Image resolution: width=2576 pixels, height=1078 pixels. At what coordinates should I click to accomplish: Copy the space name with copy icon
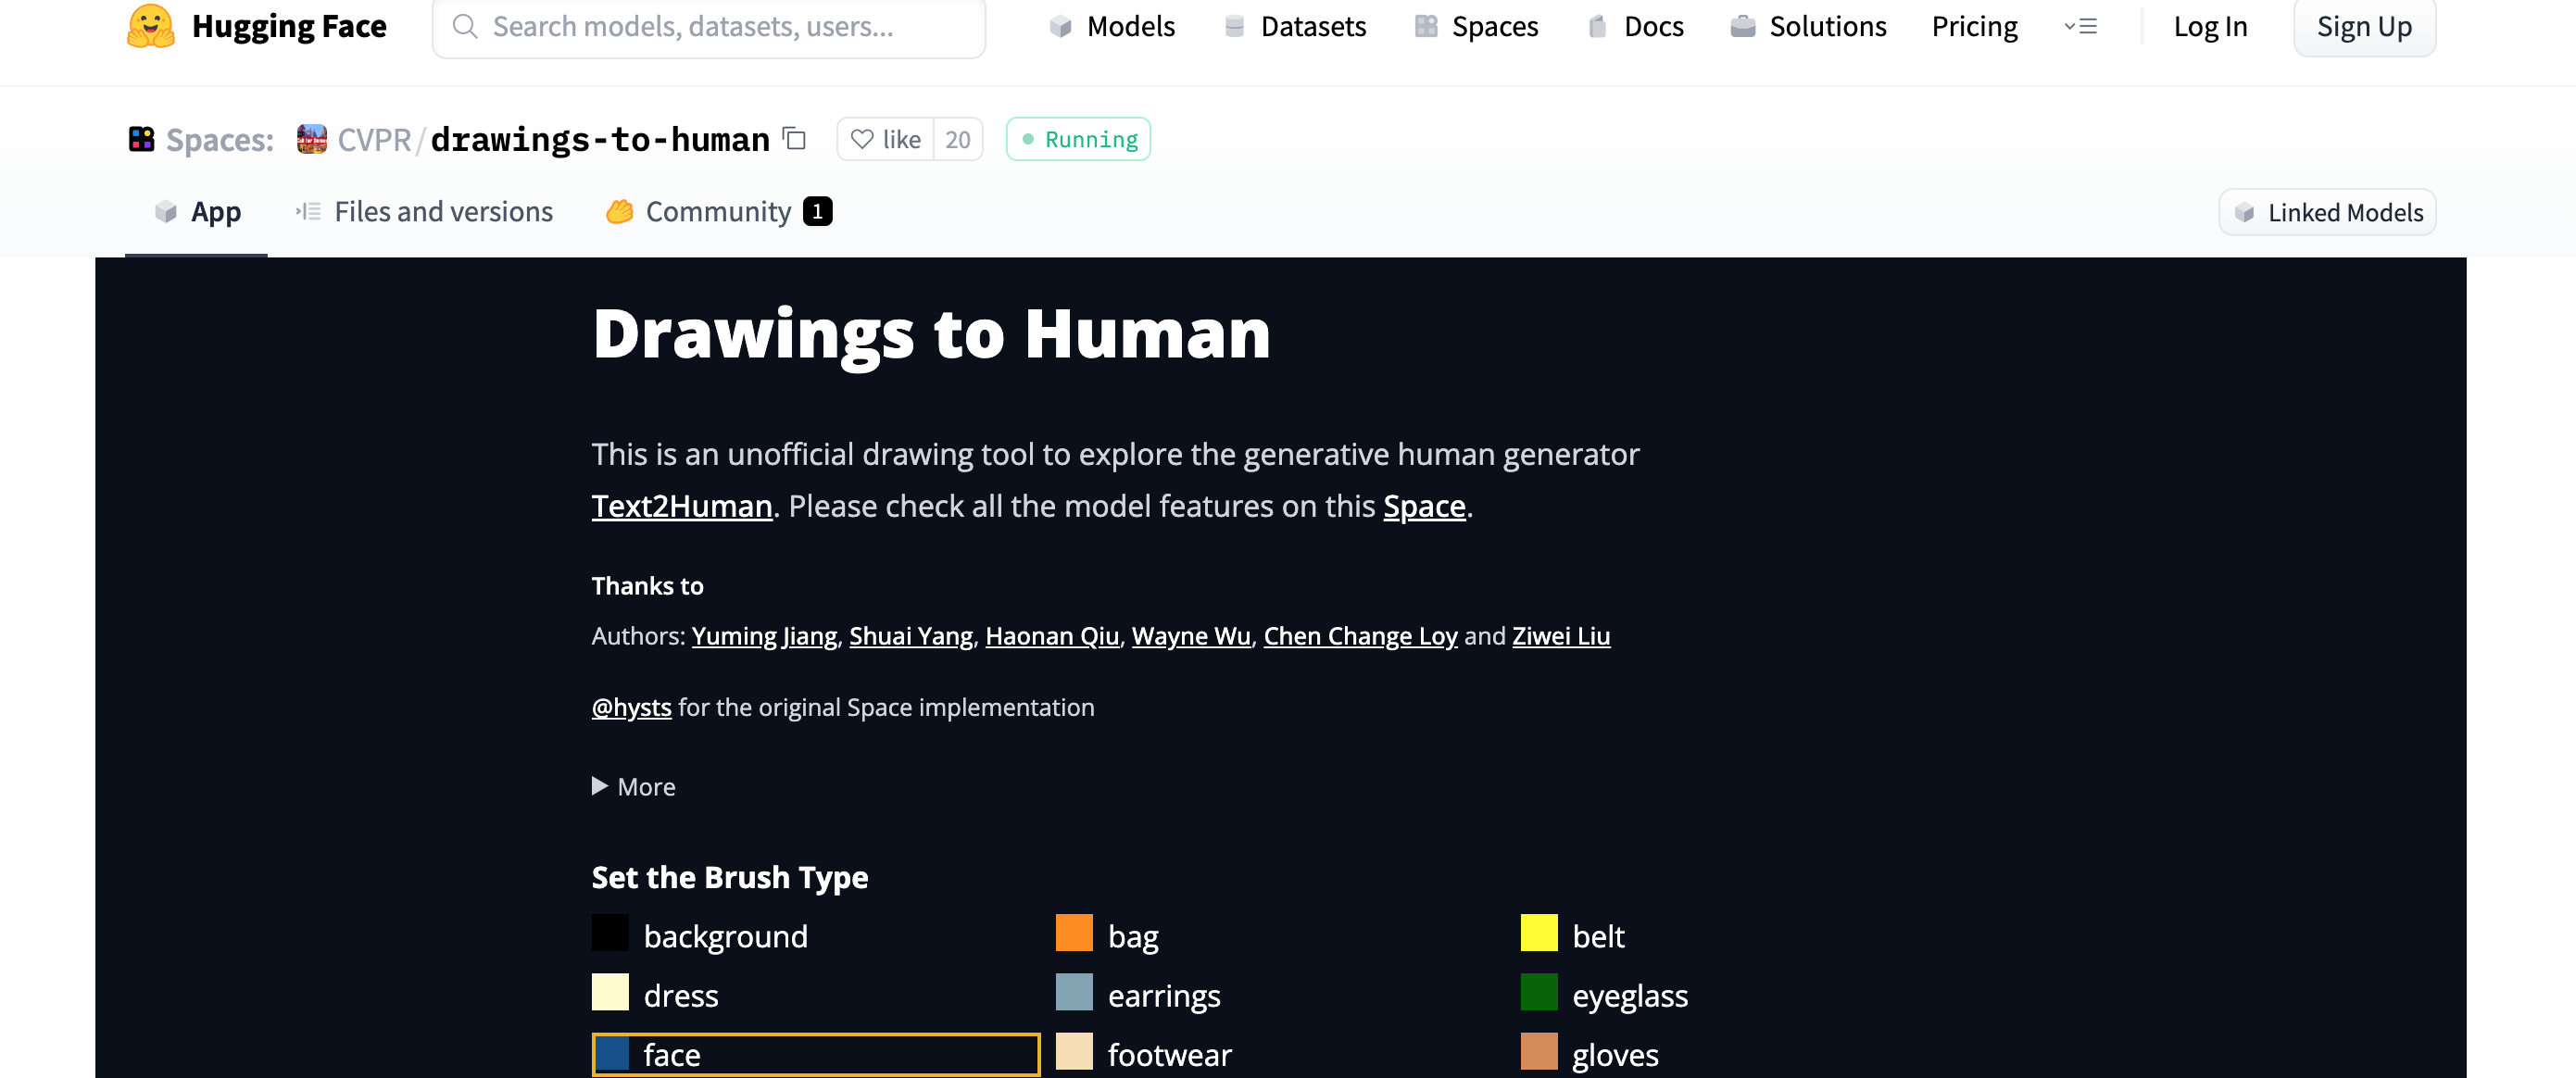[x=795, y=138]
